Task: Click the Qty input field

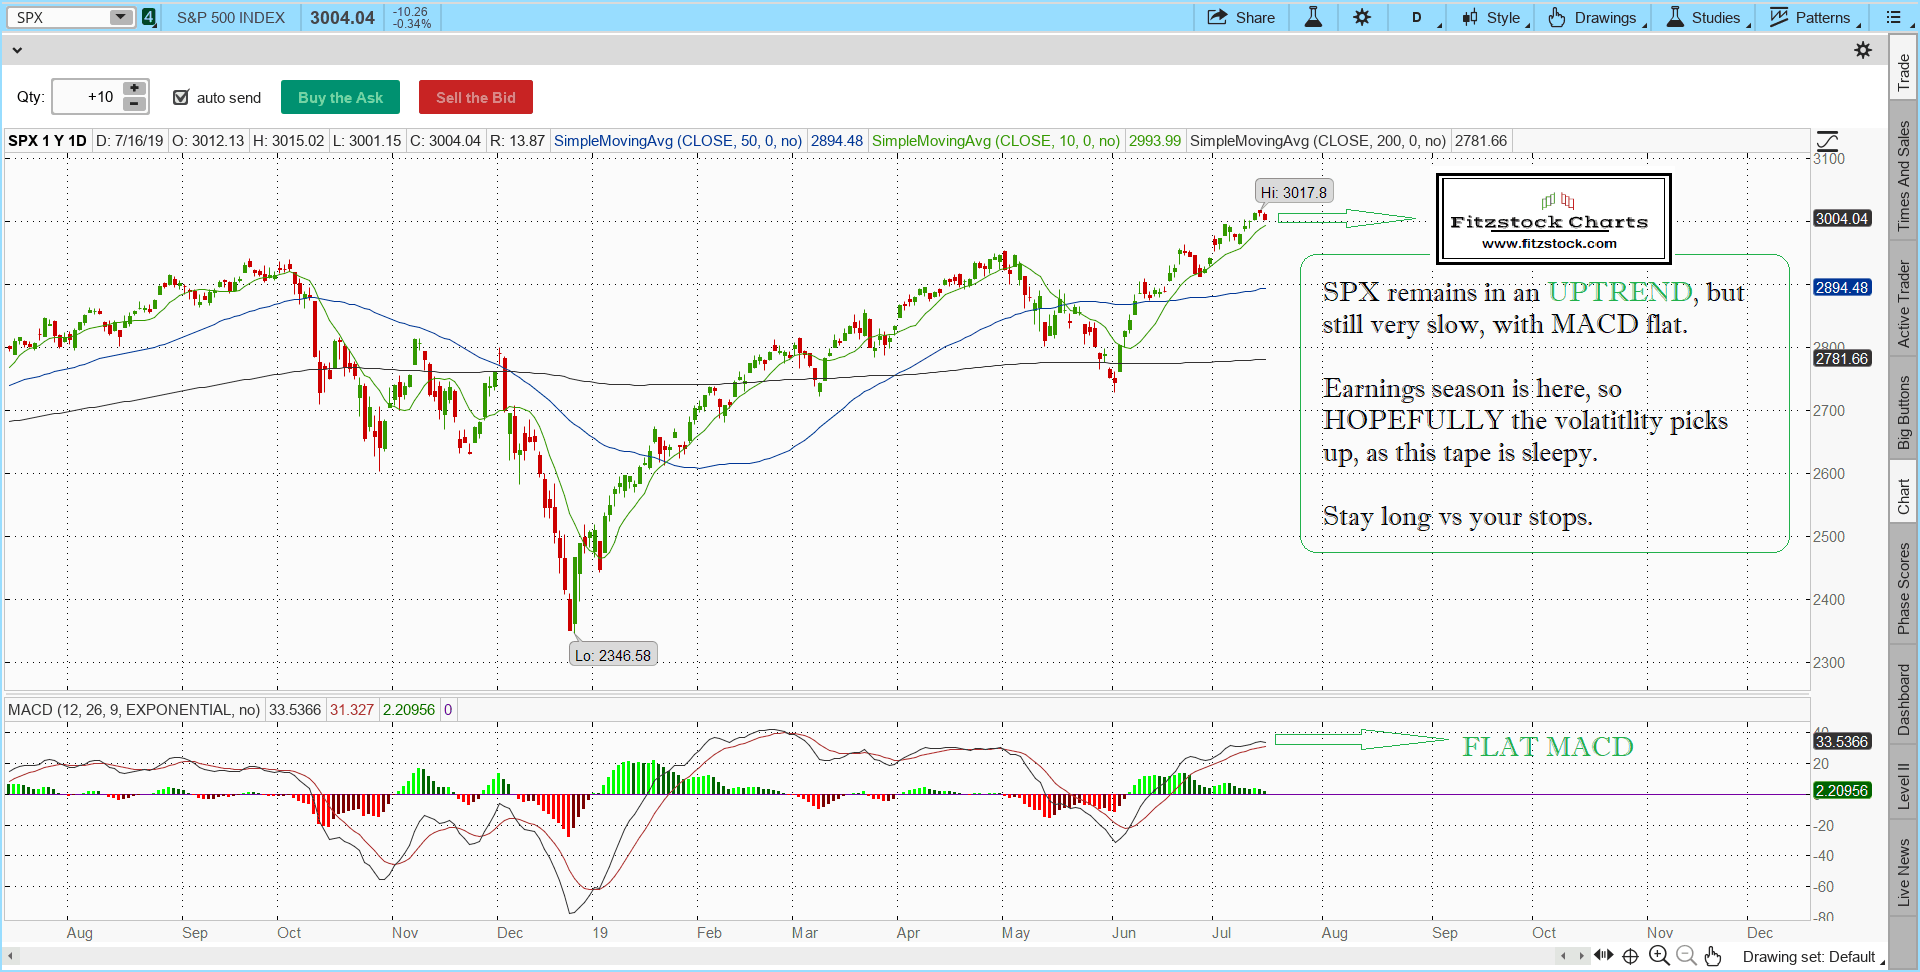Action: click(x=88, y=97)
